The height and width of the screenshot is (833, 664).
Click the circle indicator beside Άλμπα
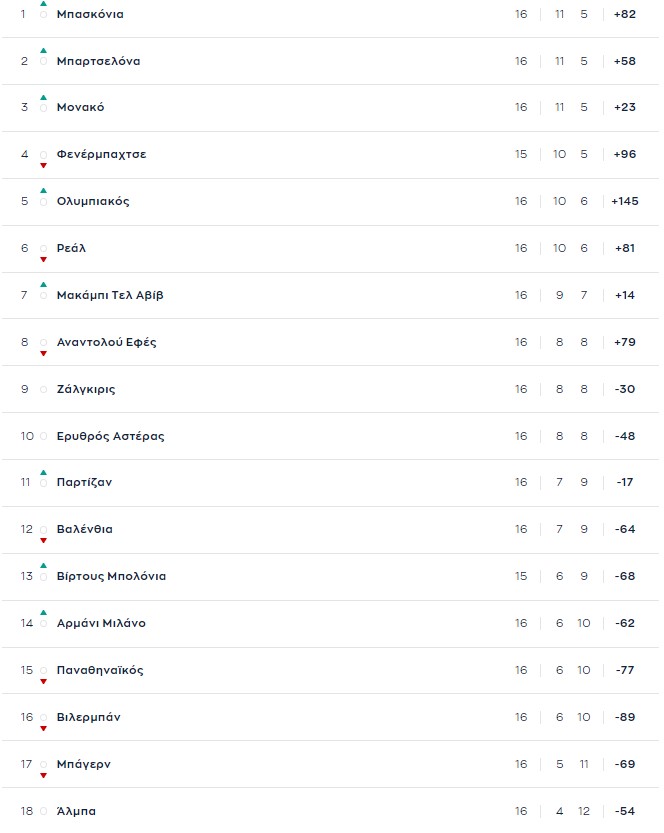tap(43, 811)
